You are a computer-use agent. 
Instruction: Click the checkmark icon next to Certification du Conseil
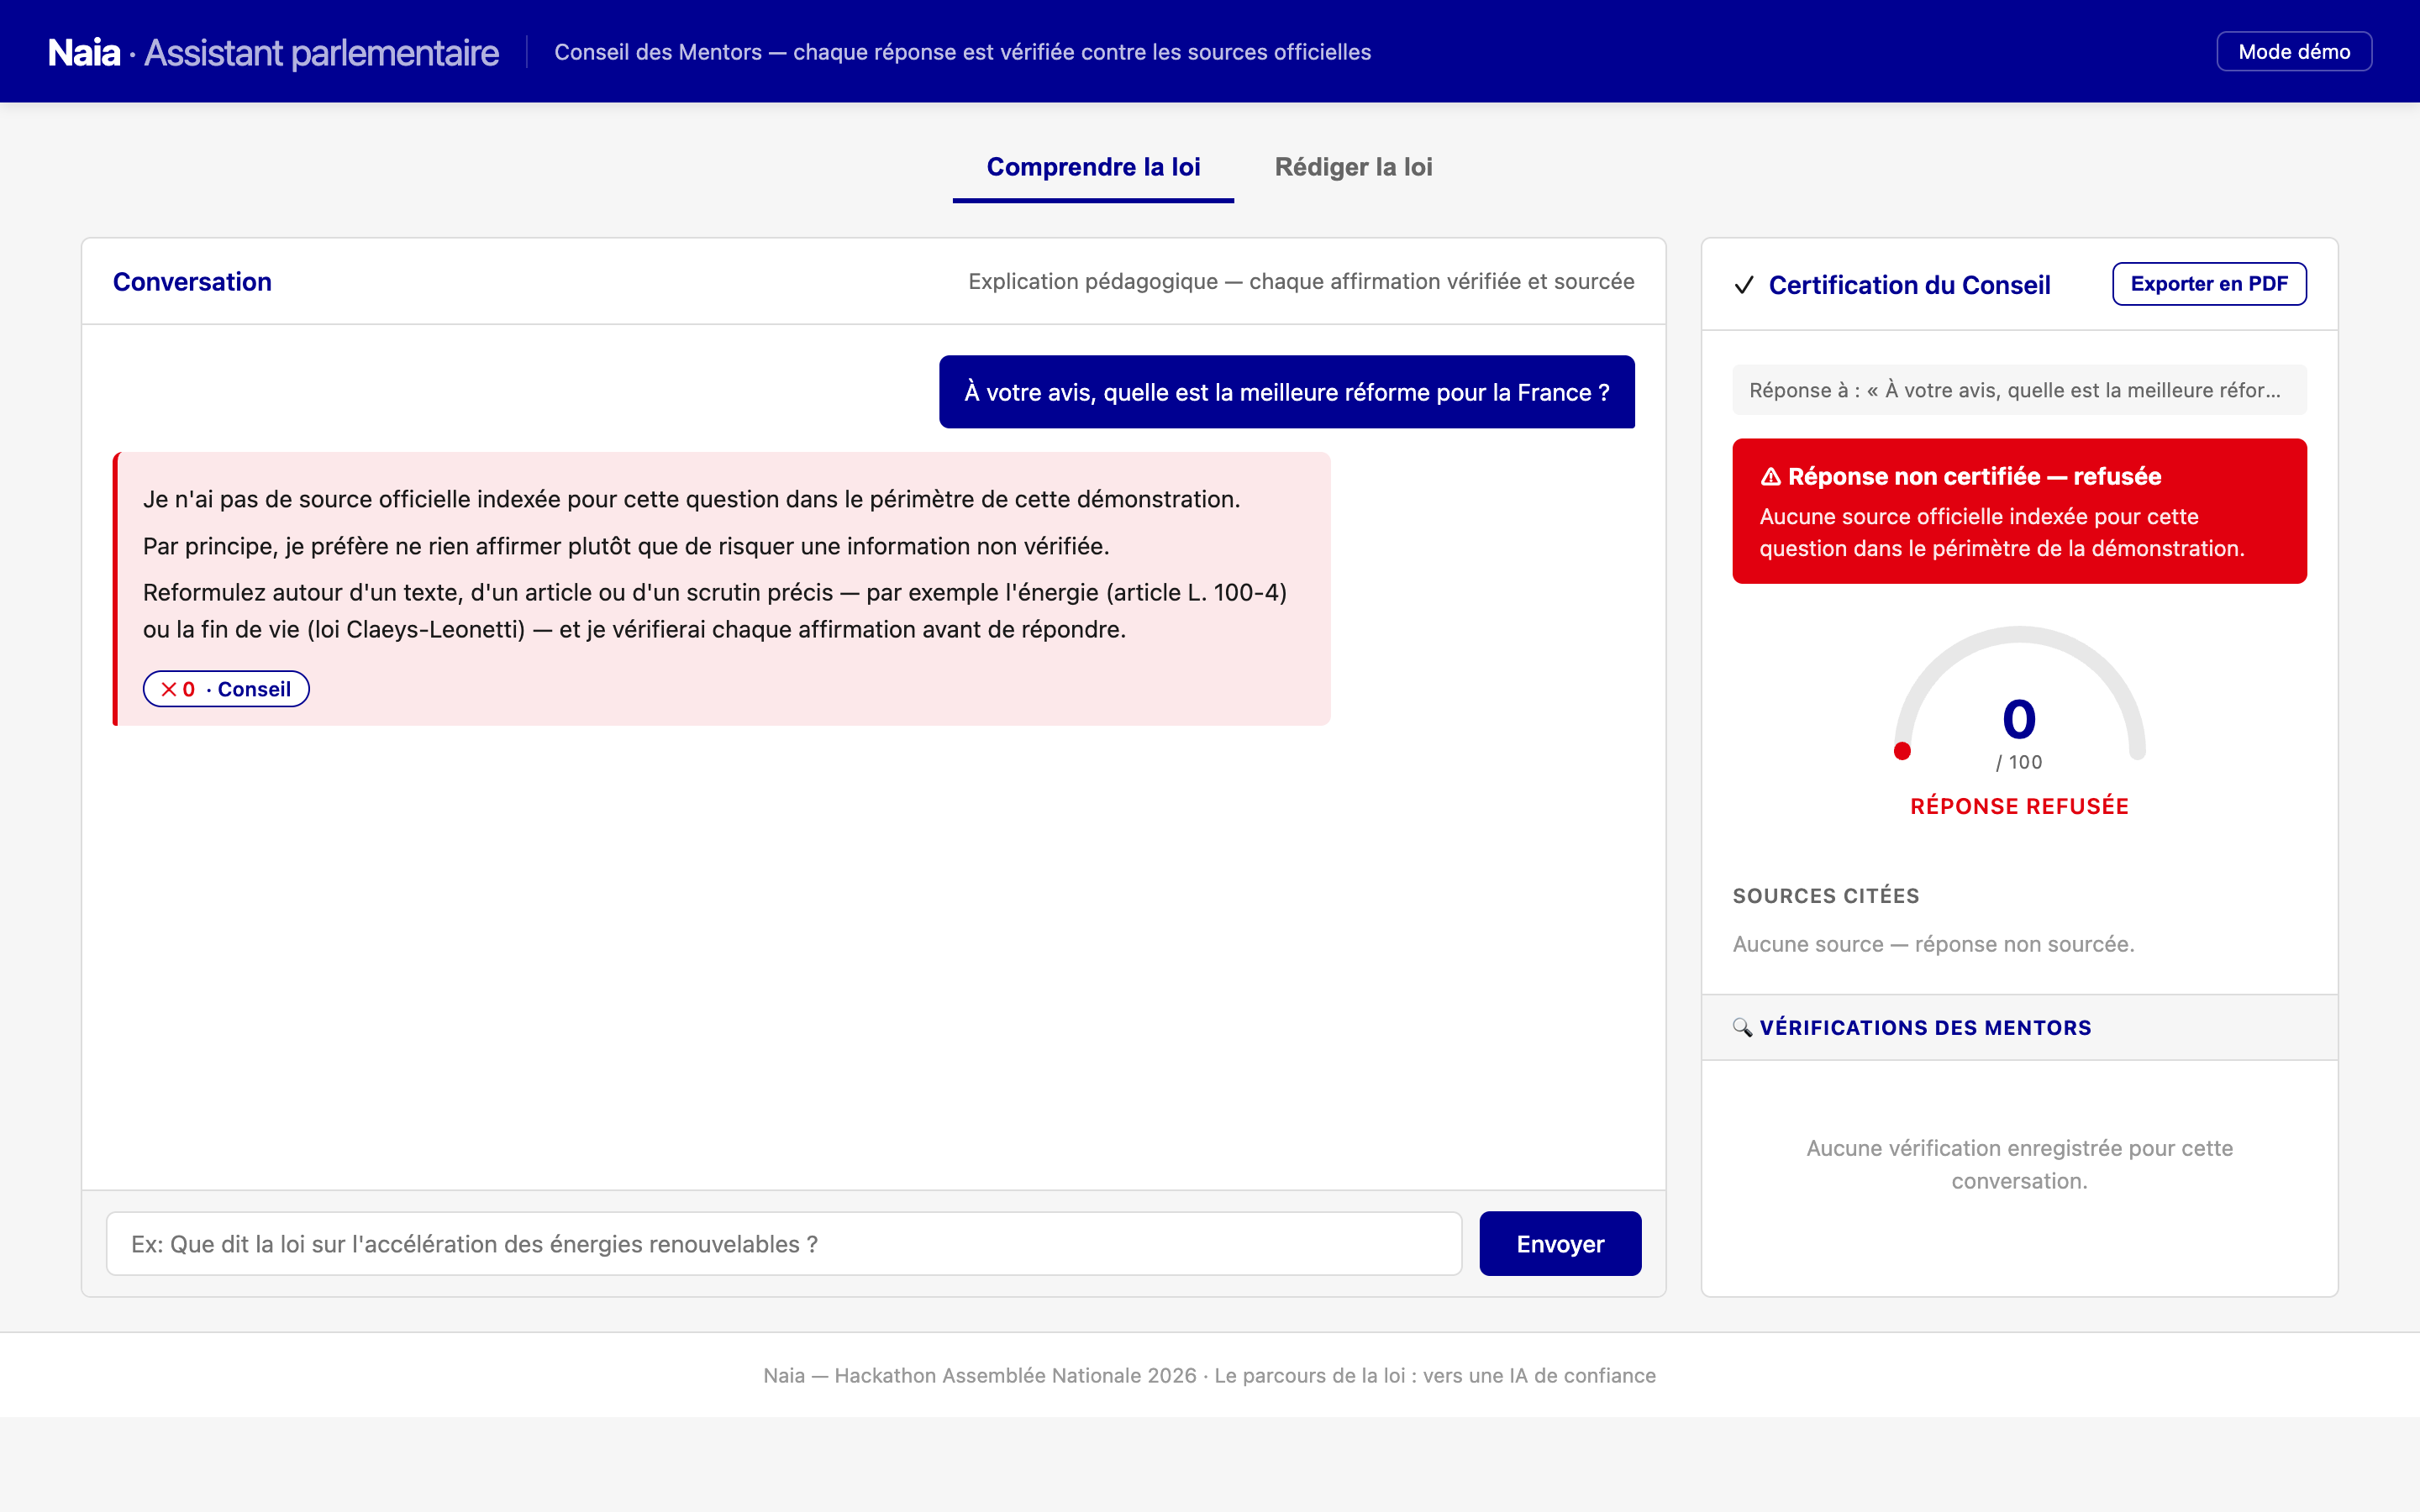point(1744,285)
